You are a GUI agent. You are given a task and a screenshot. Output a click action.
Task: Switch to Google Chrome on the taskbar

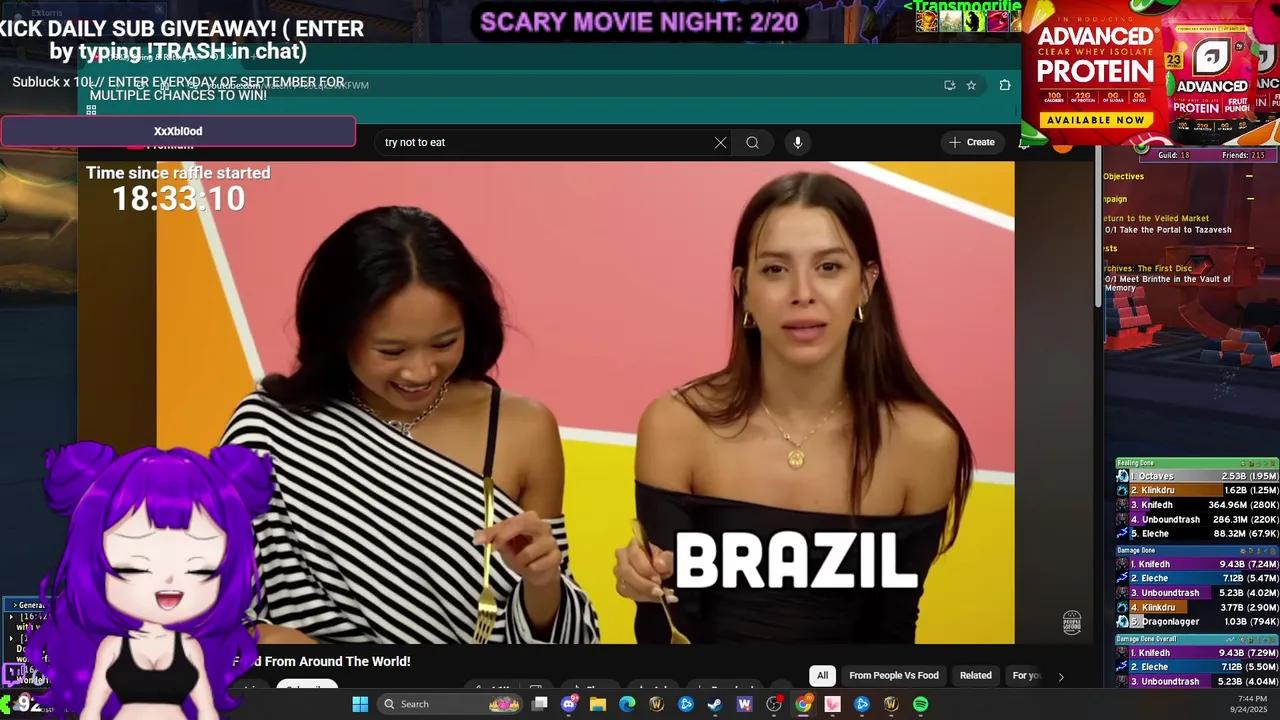click(803, 704)
